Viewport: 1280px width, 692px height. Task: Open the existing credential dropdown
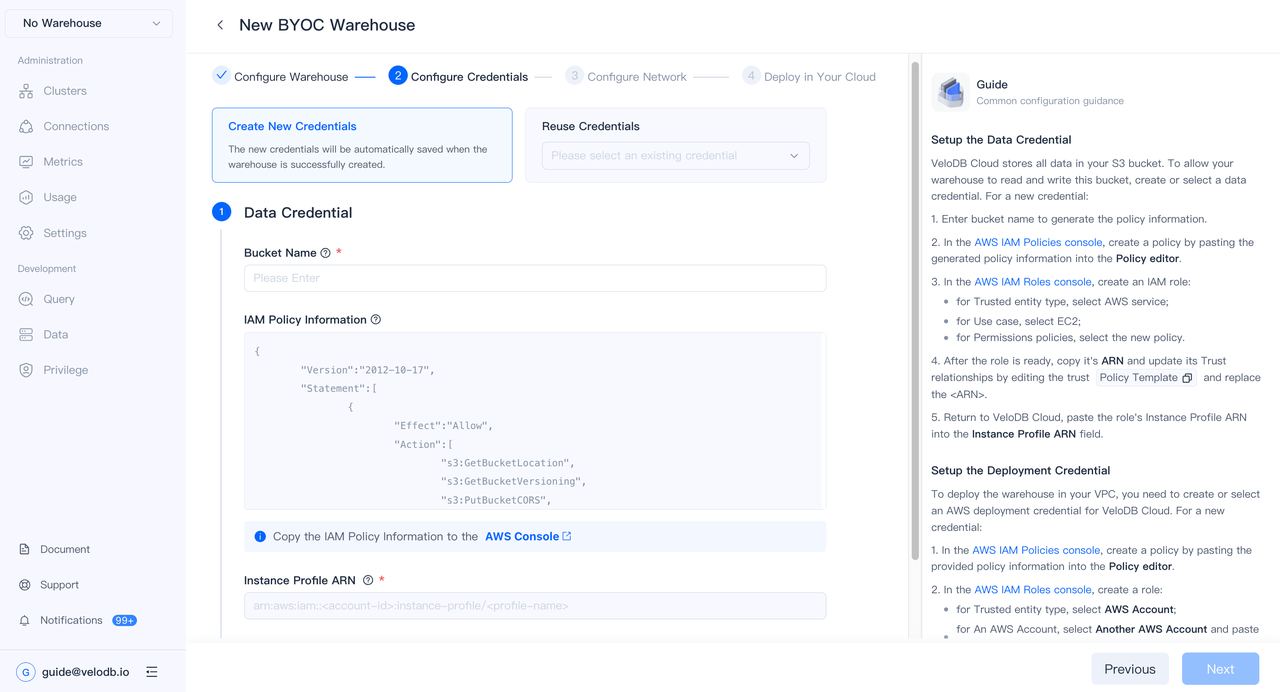pos(675,156)
